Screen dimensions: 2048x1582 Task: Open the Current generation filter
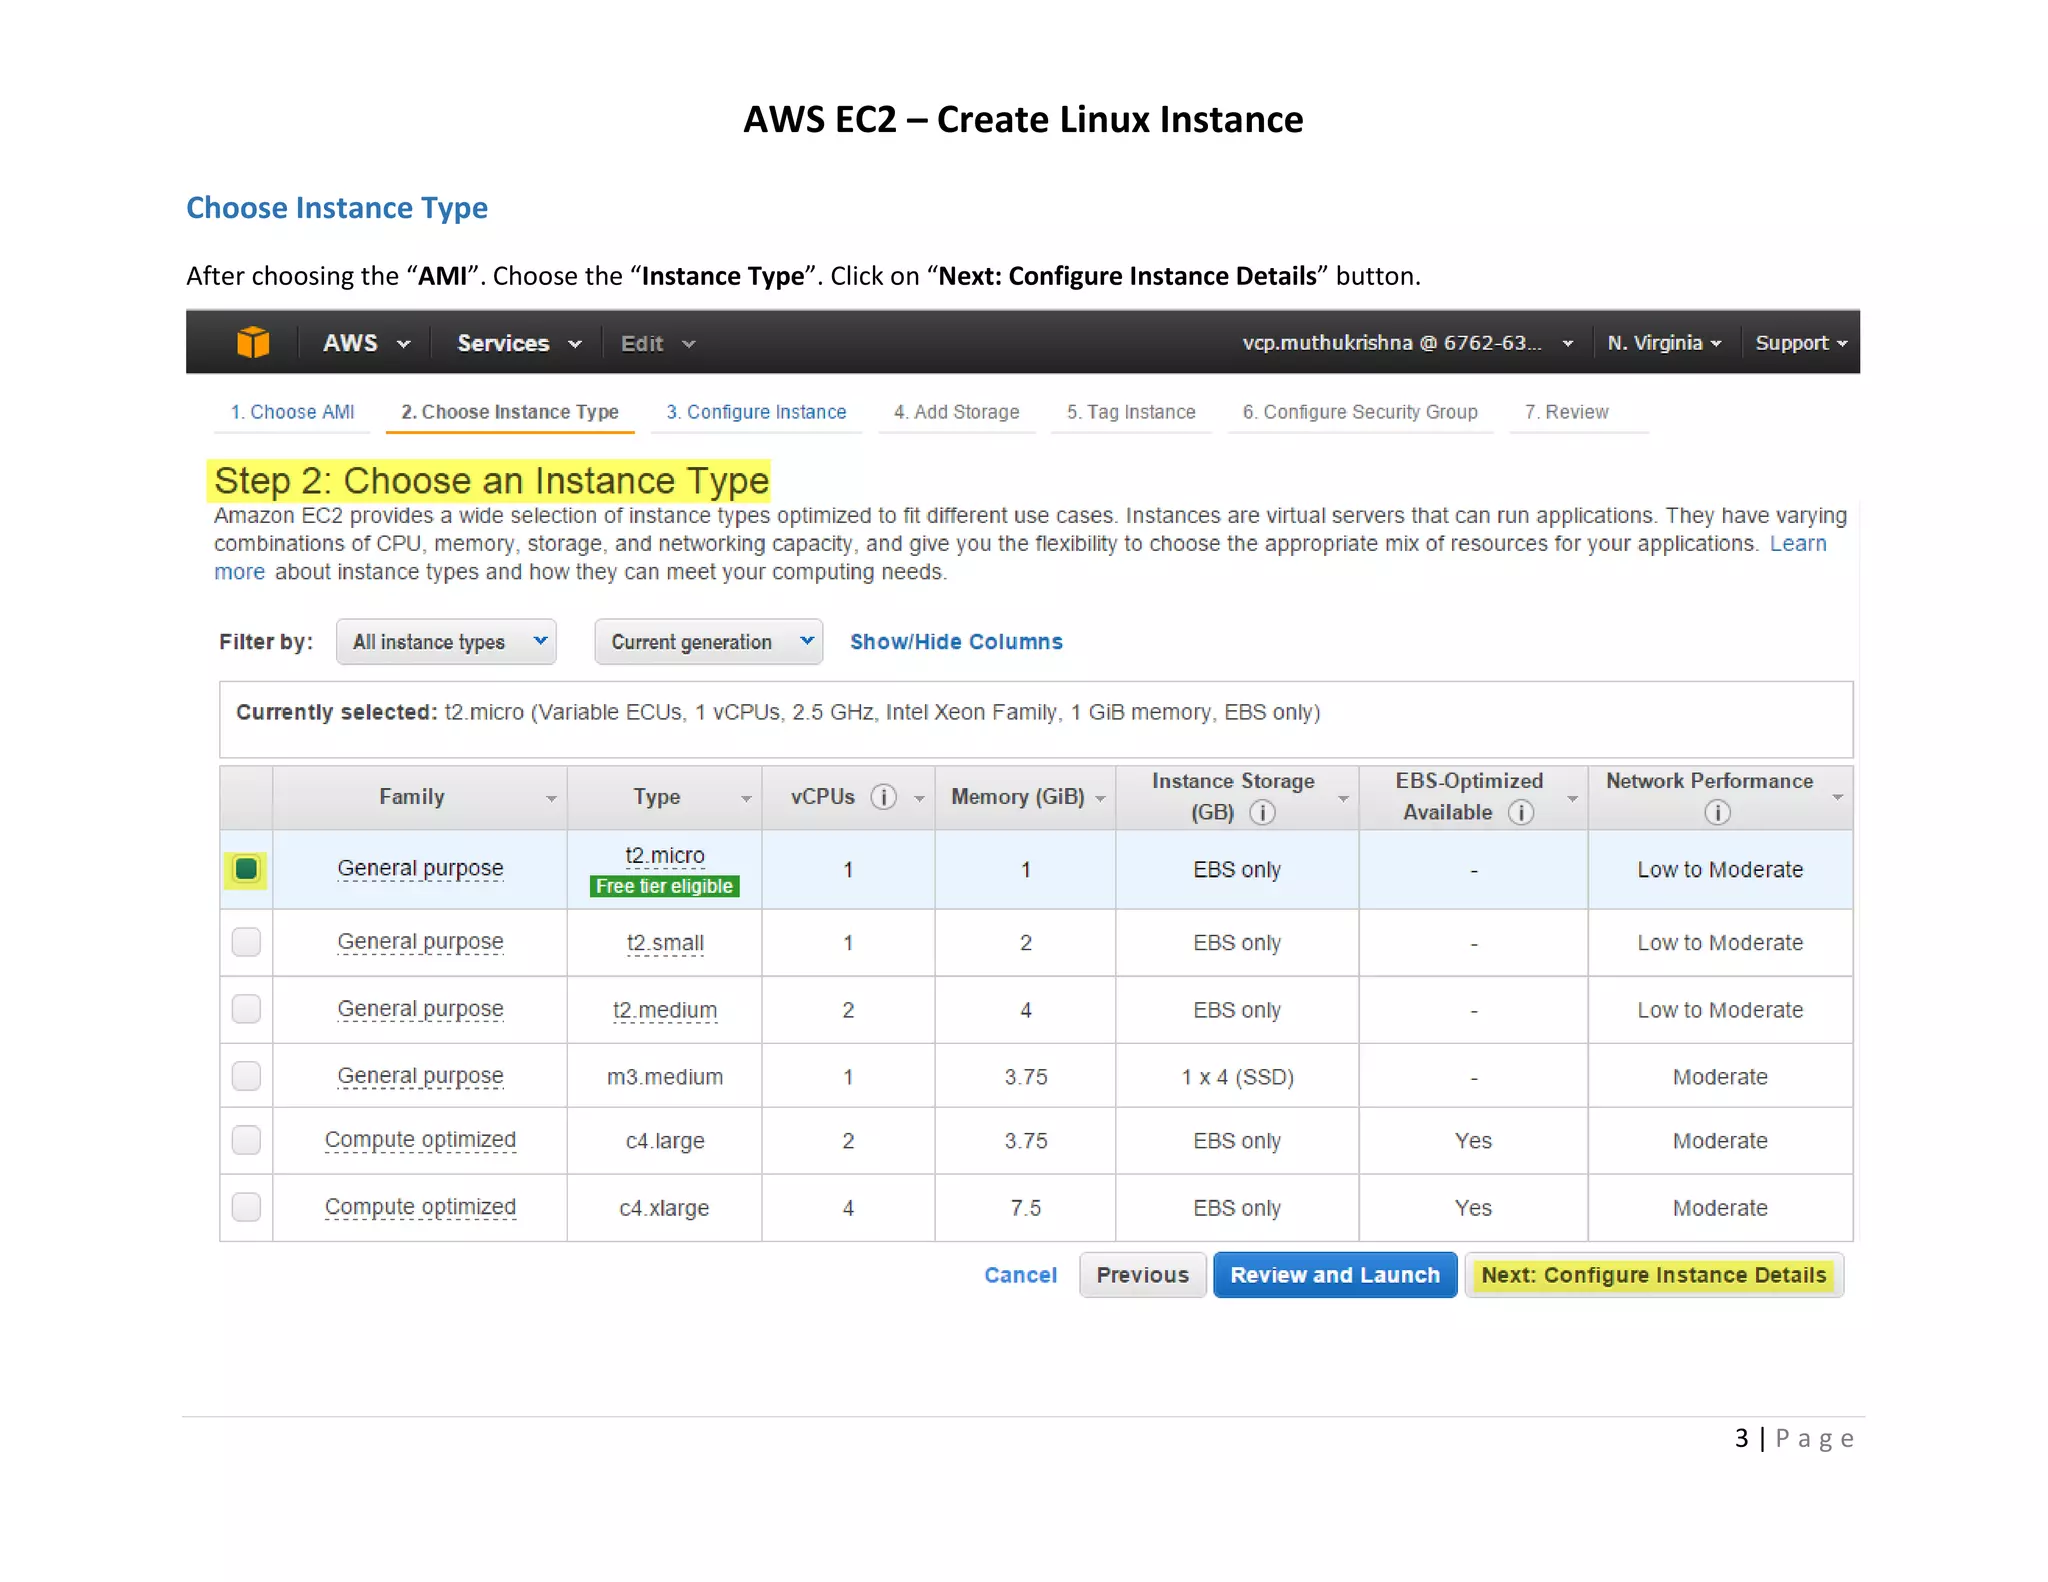[708, 642]
